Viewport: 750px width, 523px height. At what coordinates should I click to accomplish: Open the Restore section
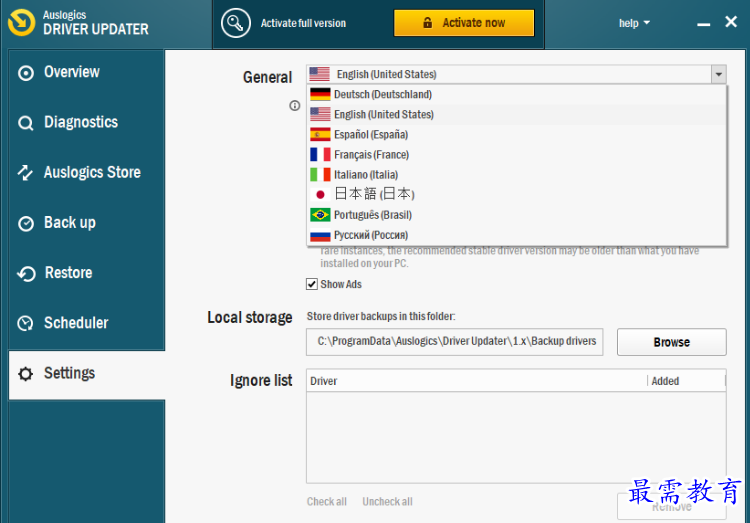(87, 273)
